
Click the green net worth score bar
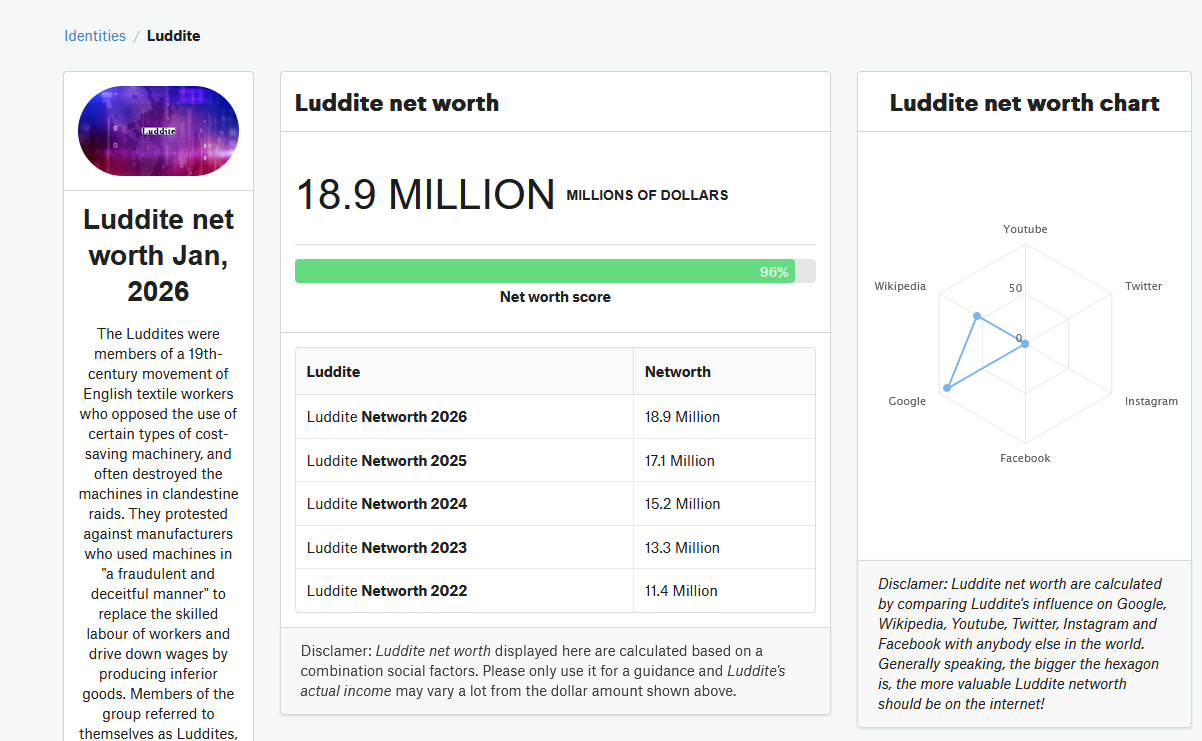coord(544,271)
